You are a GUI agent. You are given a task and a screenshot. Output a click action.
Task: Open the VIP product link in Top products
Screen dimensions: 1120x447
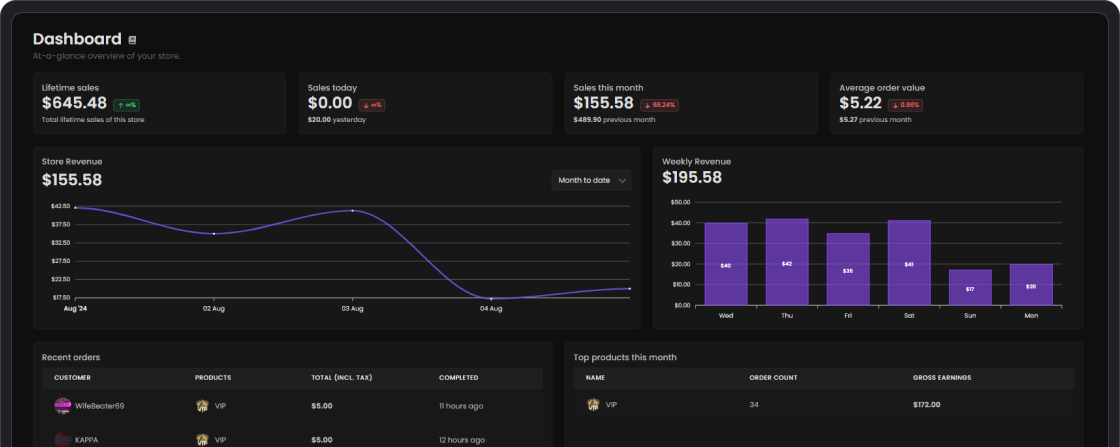(611, 405)
